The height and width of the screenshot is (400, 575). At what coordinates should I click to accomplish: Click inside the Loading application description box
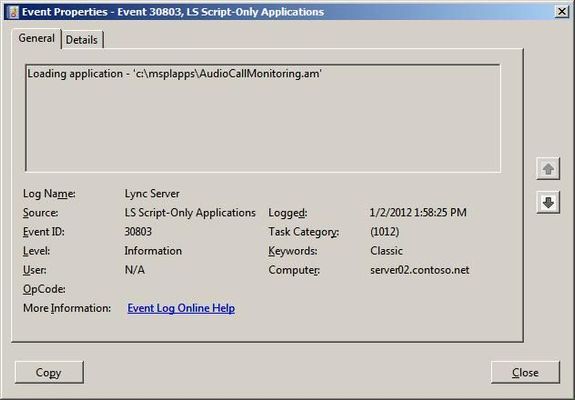click(x=263, y=118)
